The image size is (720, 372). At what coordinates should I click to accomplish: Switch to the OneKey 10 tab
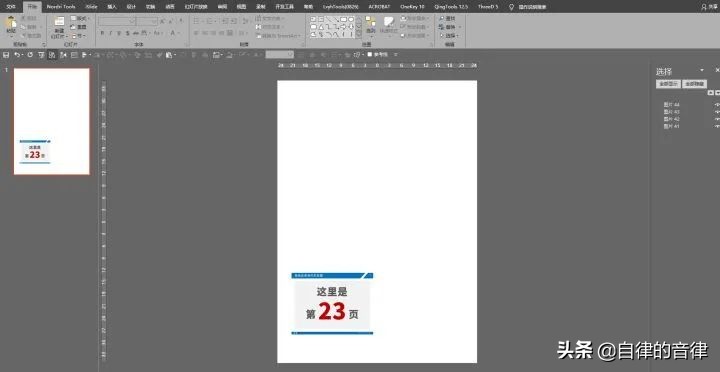tap(412, 7)
